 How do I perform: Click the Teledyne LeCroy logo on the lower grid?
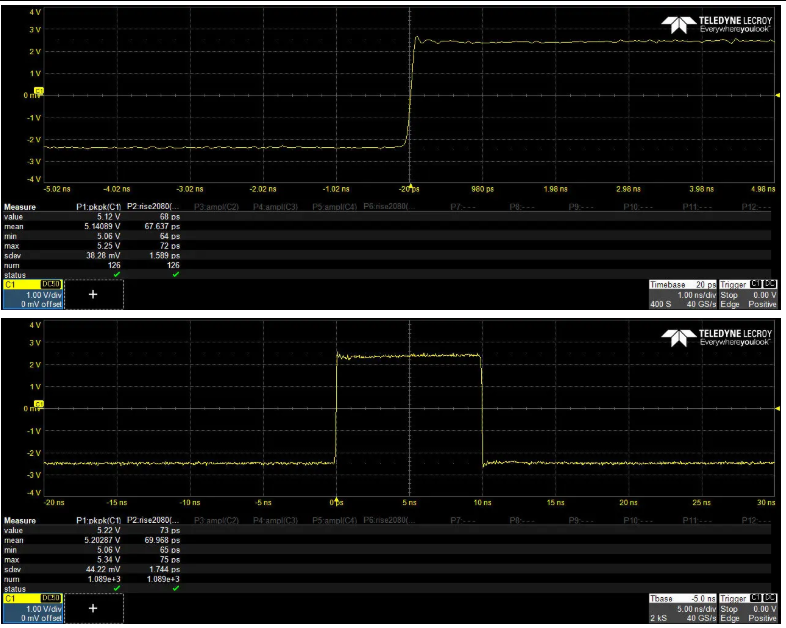[715, 337]
